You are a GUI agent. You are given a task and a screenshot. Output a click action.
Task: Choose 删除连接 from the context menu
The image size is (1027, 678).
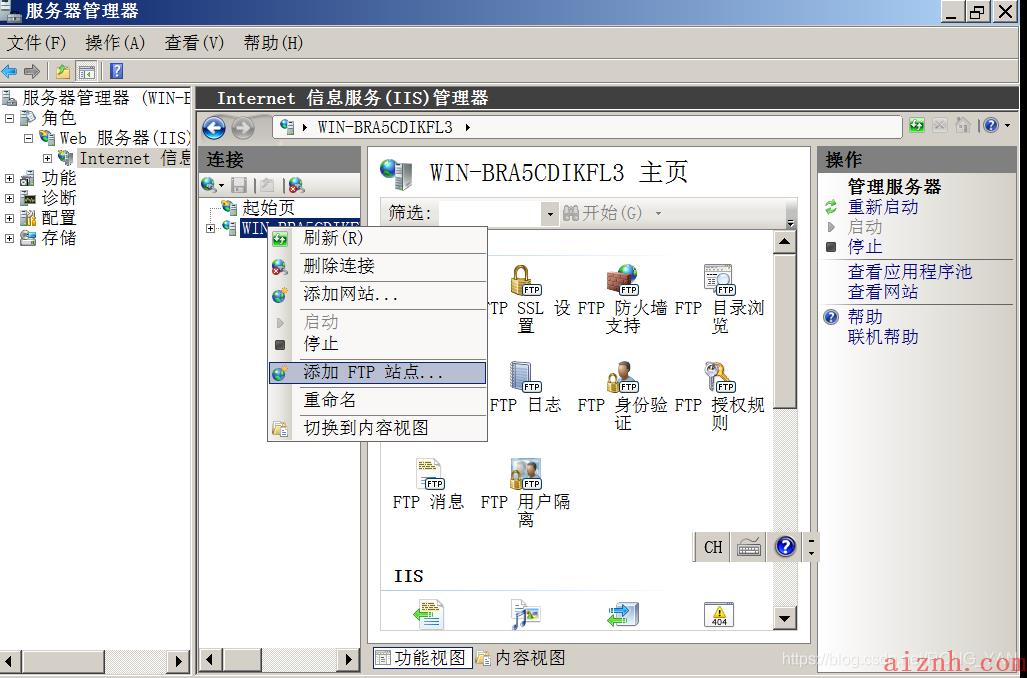[x=378, y=267]
